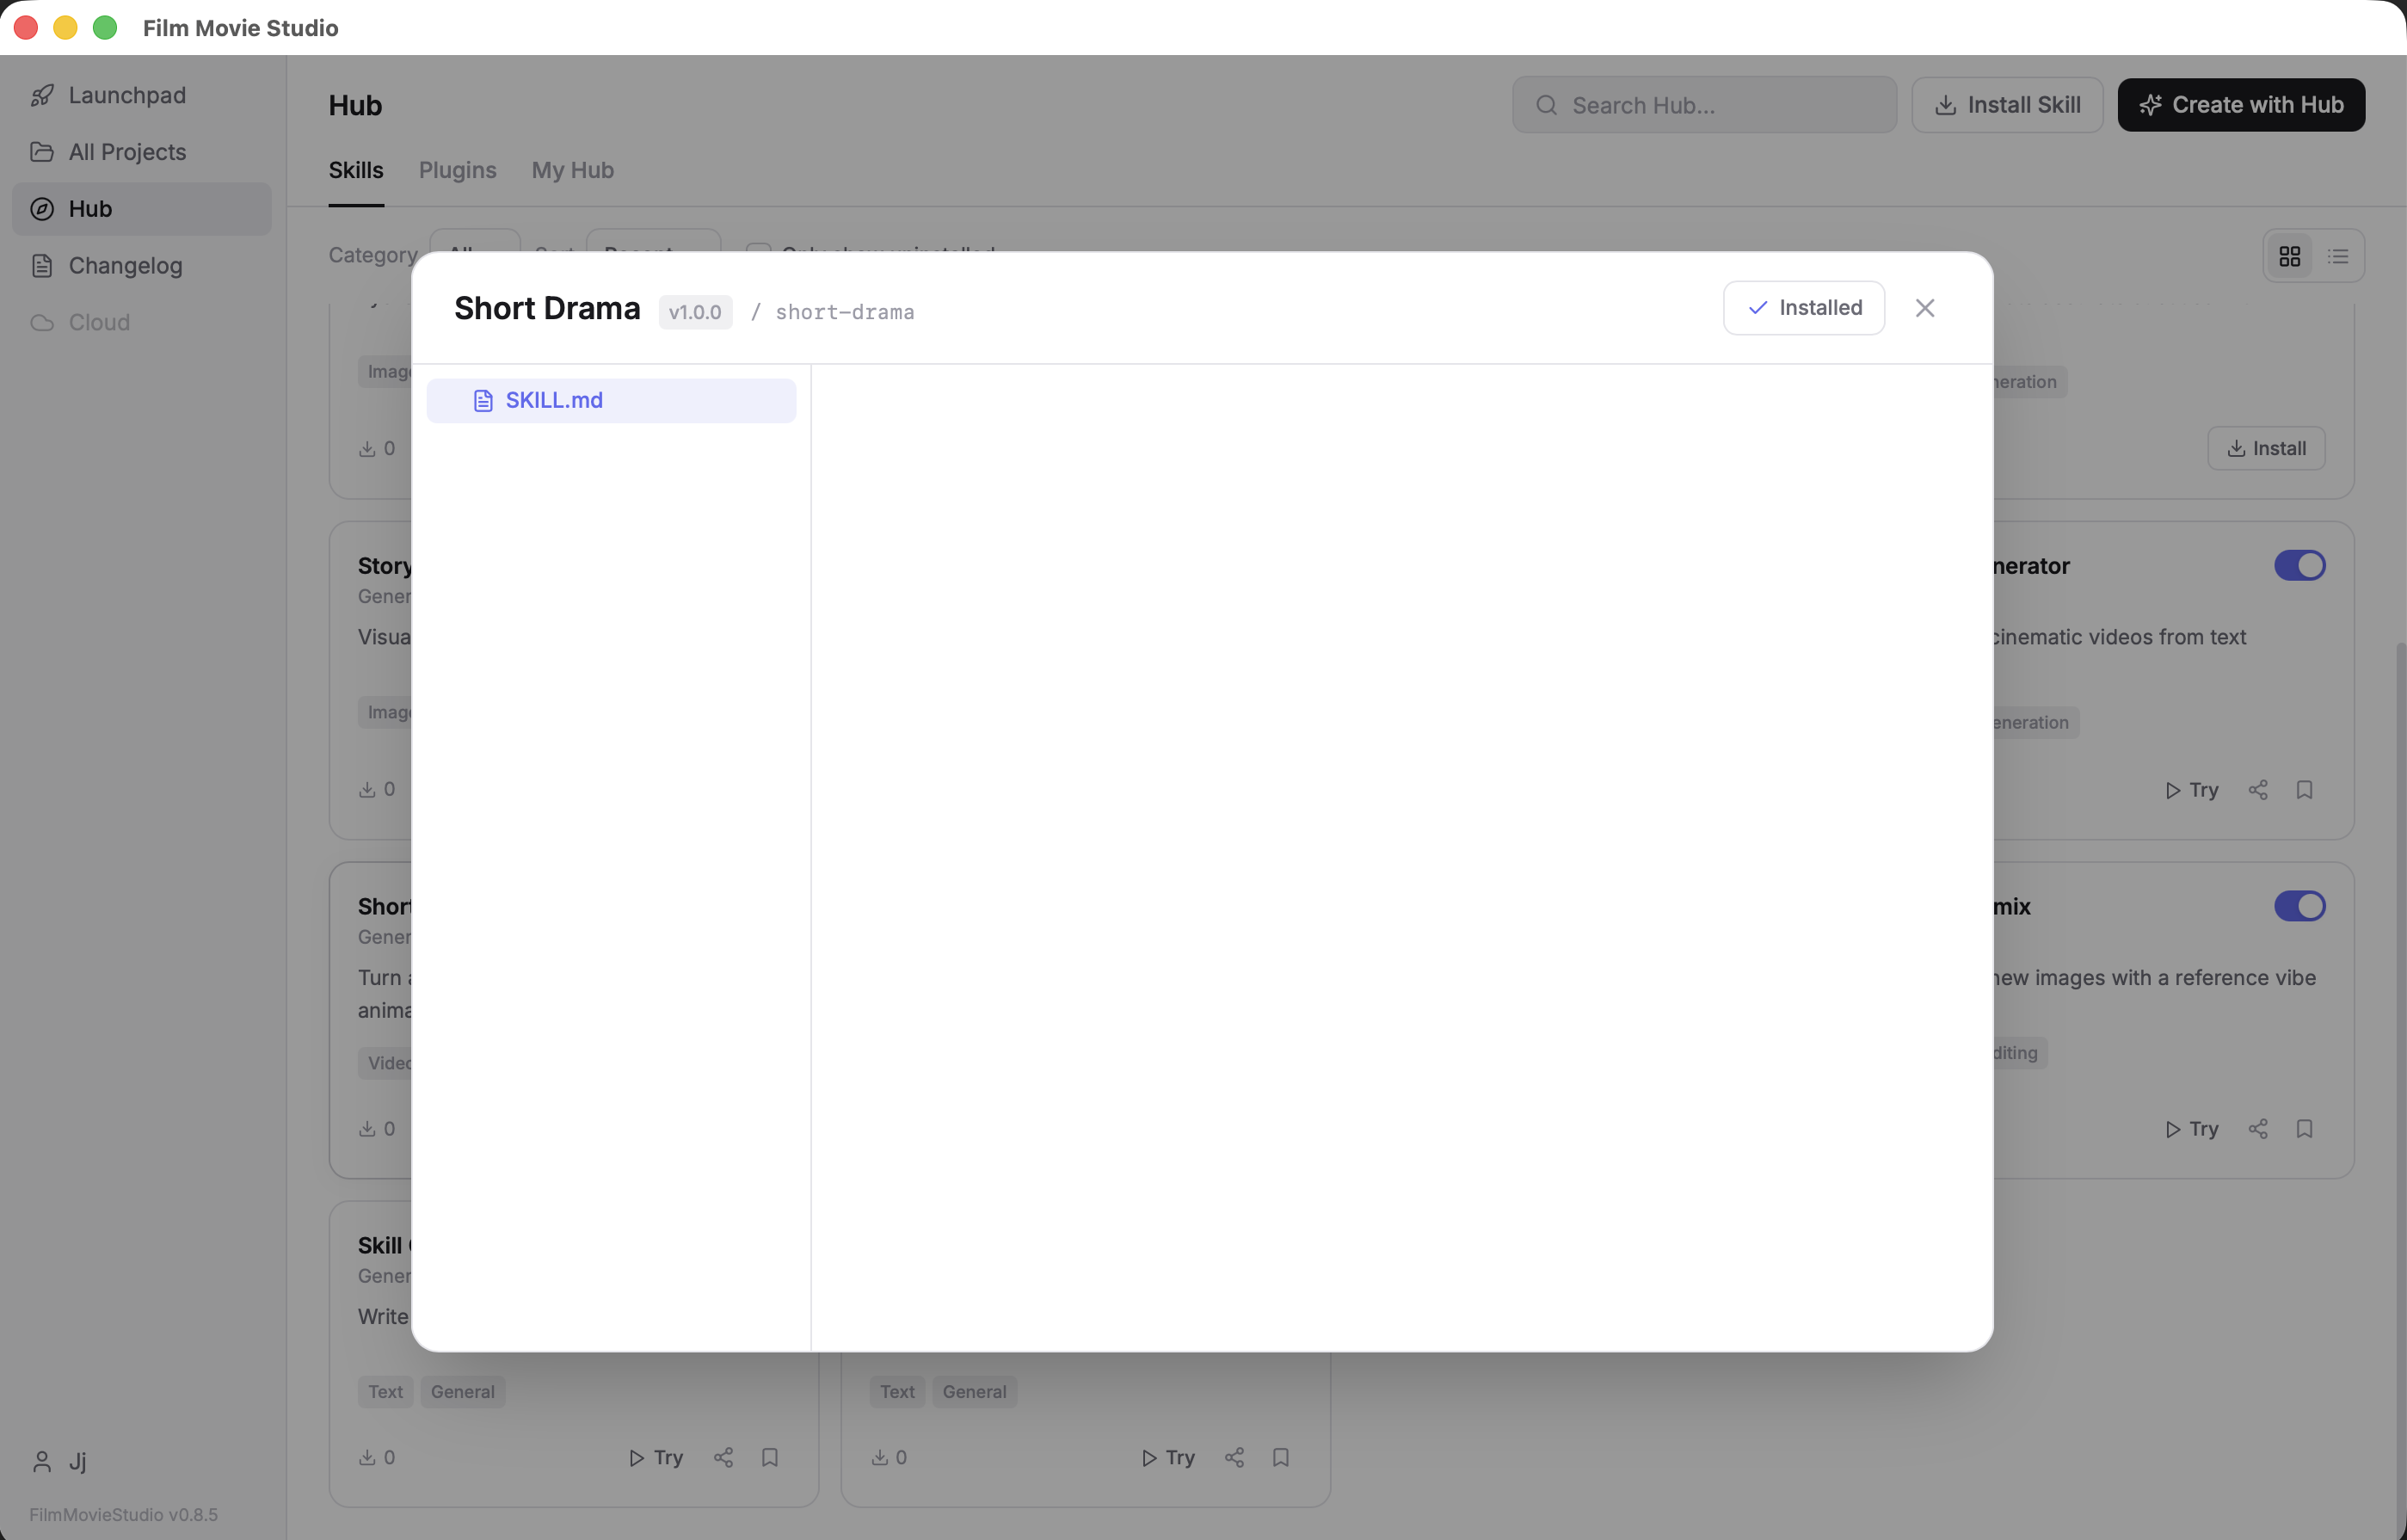Click the Cloud sidebar entry
Viewport: 2407px width, 1540px height.
click(x=141, y=322)
